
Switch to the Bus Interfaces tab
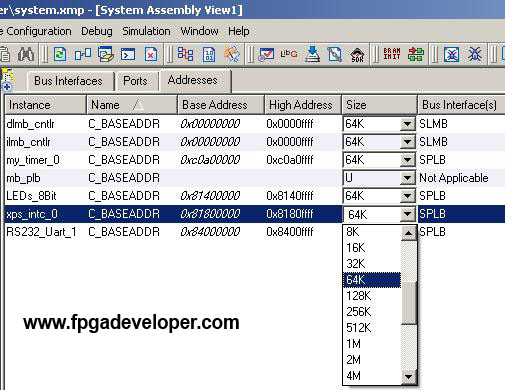[x=68, y=81]
